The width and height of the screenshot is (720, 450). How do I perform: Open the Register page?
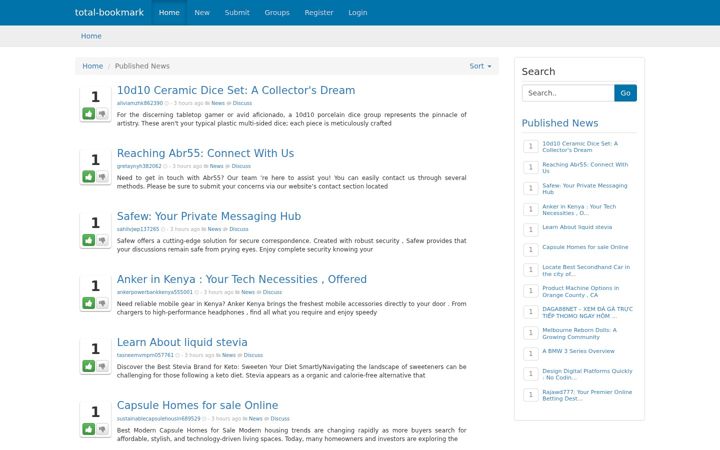(319, 12)
